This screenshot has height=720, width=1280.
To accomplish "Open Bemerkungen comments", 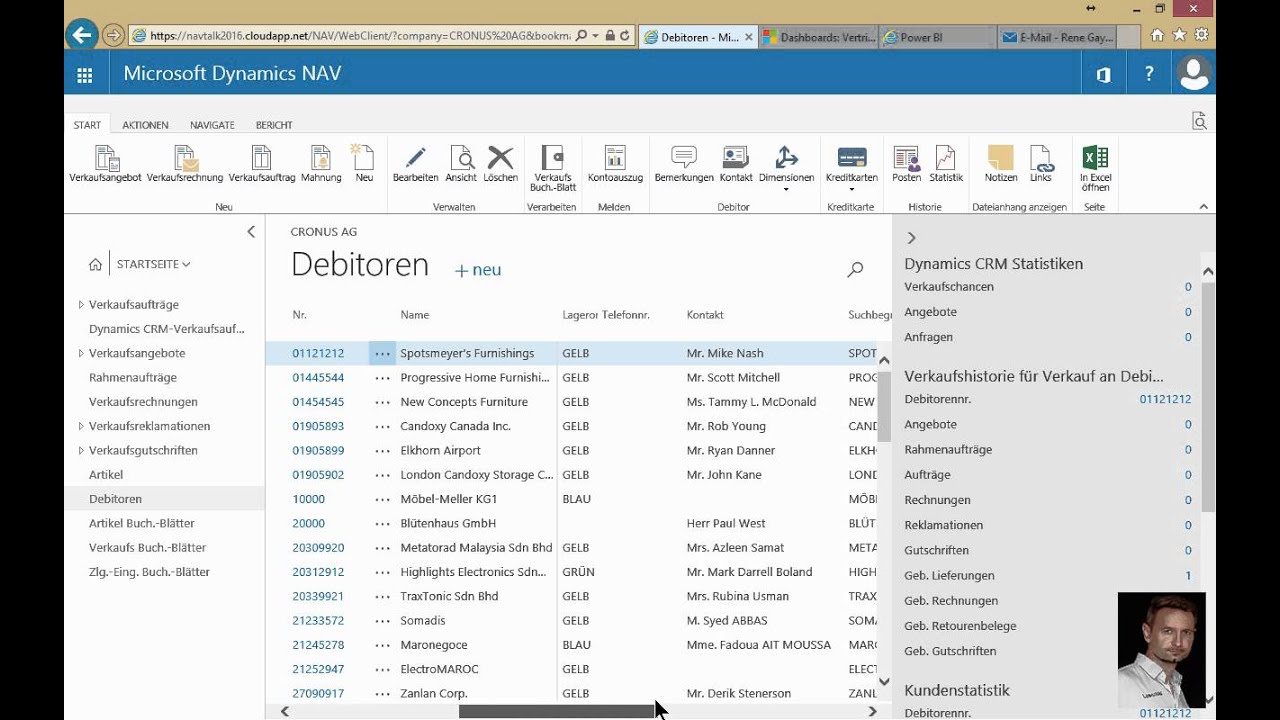I will 684,164.
